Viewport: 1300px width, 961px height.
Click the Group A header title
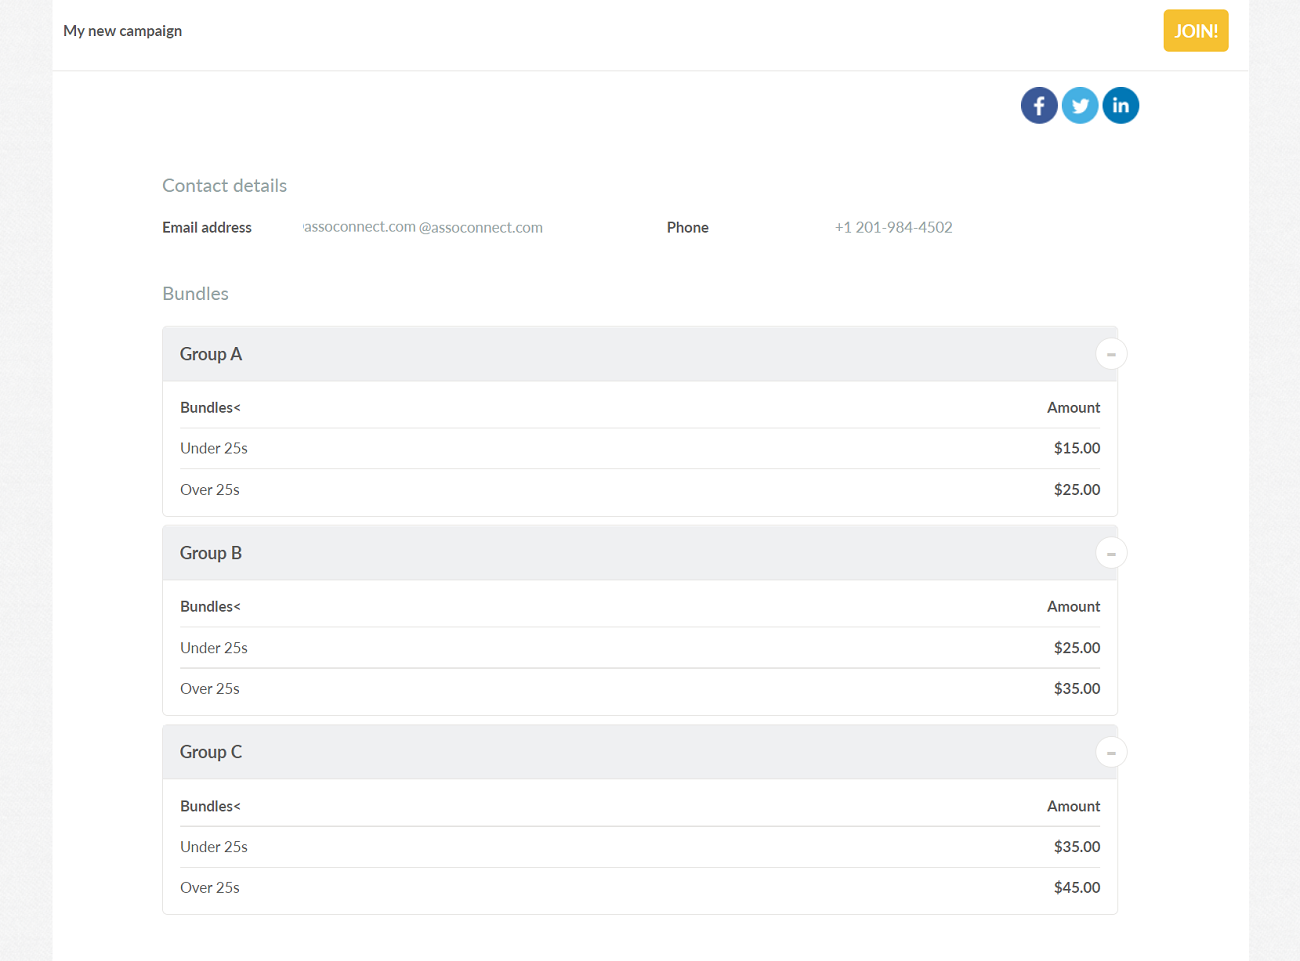211,354
